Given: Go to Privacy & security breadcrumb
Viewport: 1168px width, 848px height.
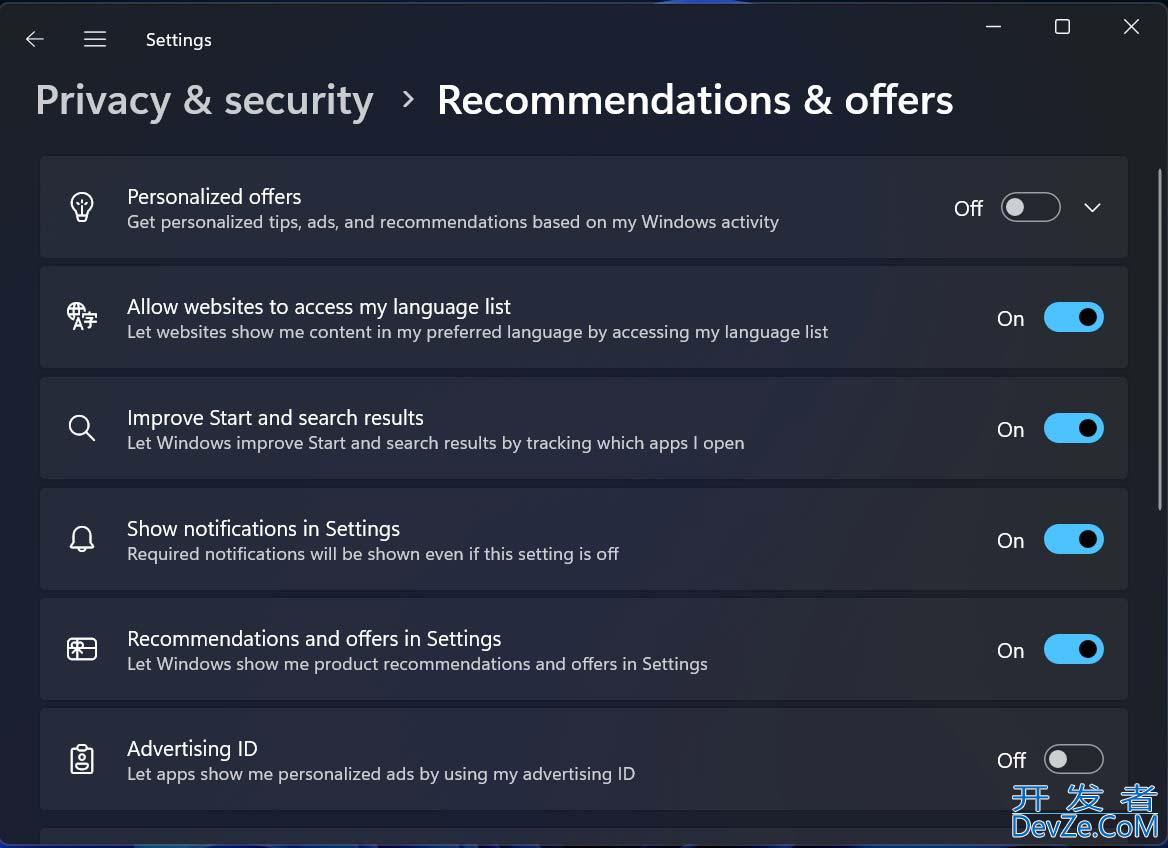Looking at the screenshot, I should [205, 101].
